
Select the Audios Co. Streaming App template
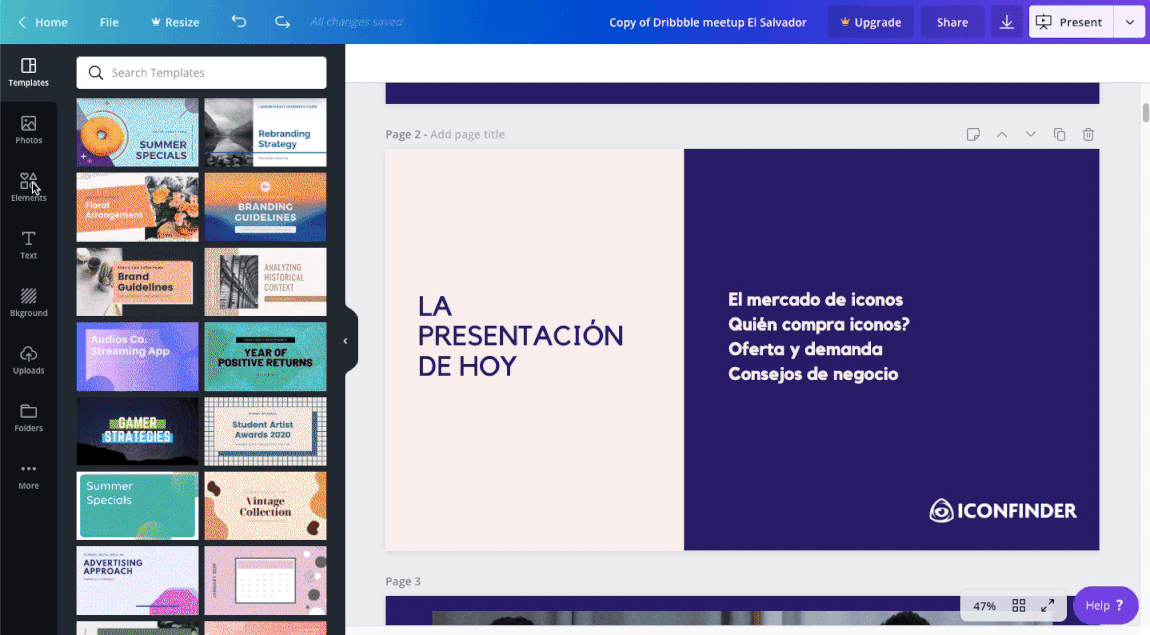point(137,356)
